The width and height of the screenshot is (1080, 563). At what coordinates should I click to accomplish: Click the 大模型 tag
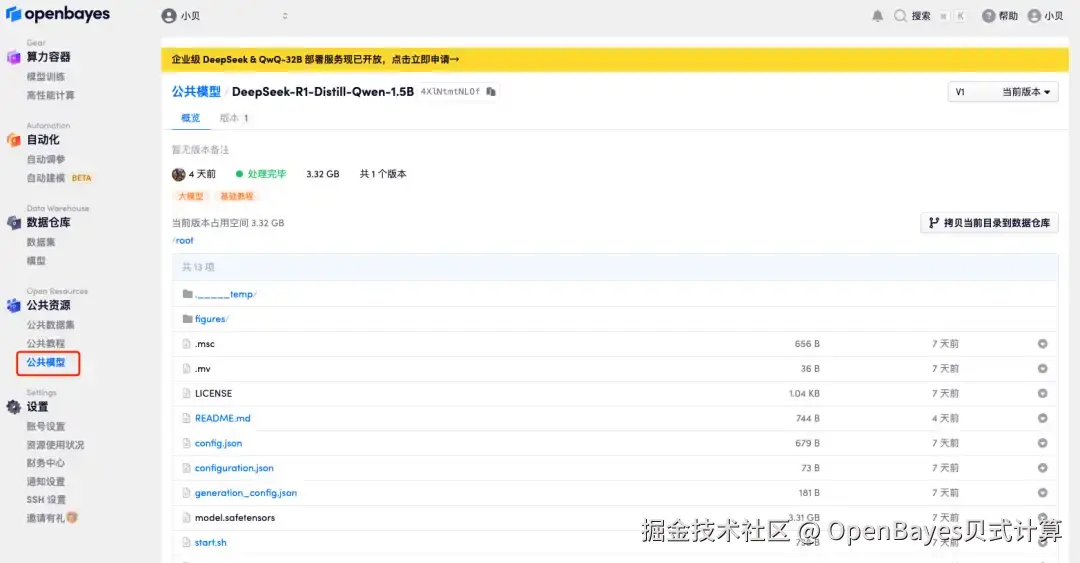point(191,196)
